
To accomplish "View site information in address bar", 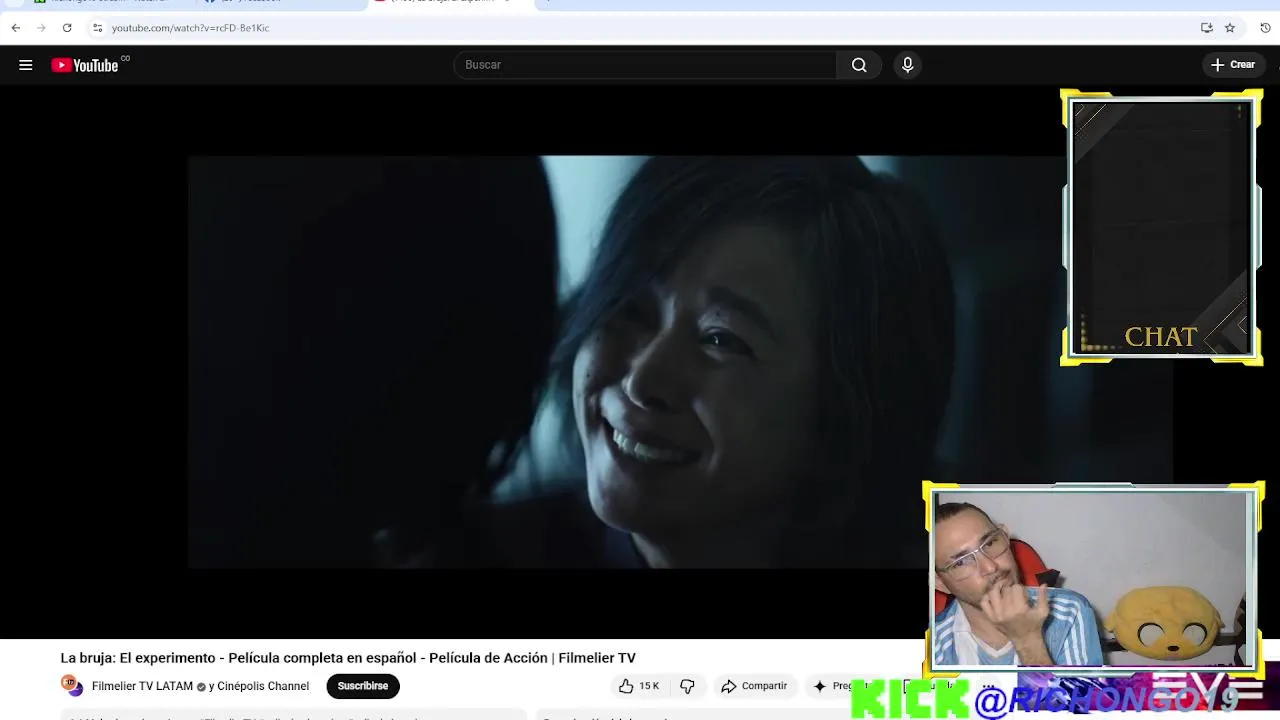I will pyautogui.click(x=97, y=28).
